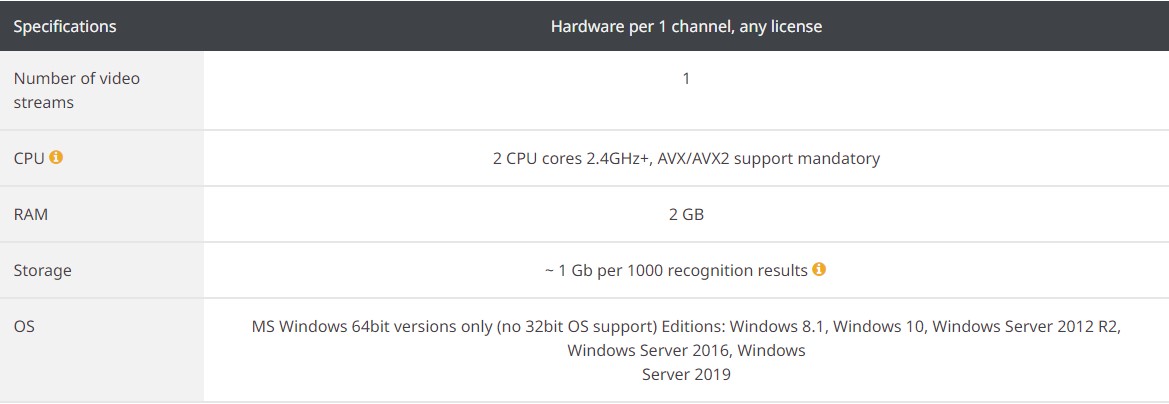Select the 'Number of video streams' label
1169x404 pixels.
click(x=77, y=90)
